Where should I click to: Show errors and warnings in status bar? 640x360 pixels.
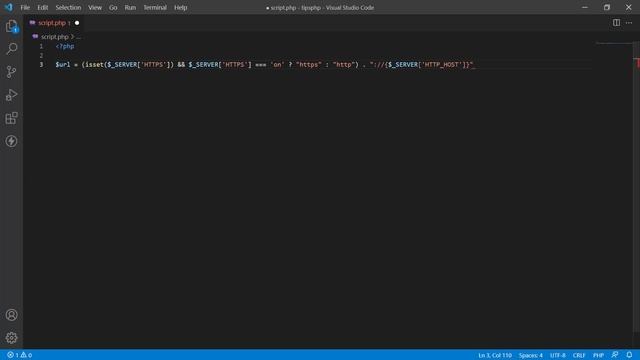pos(19,355)
